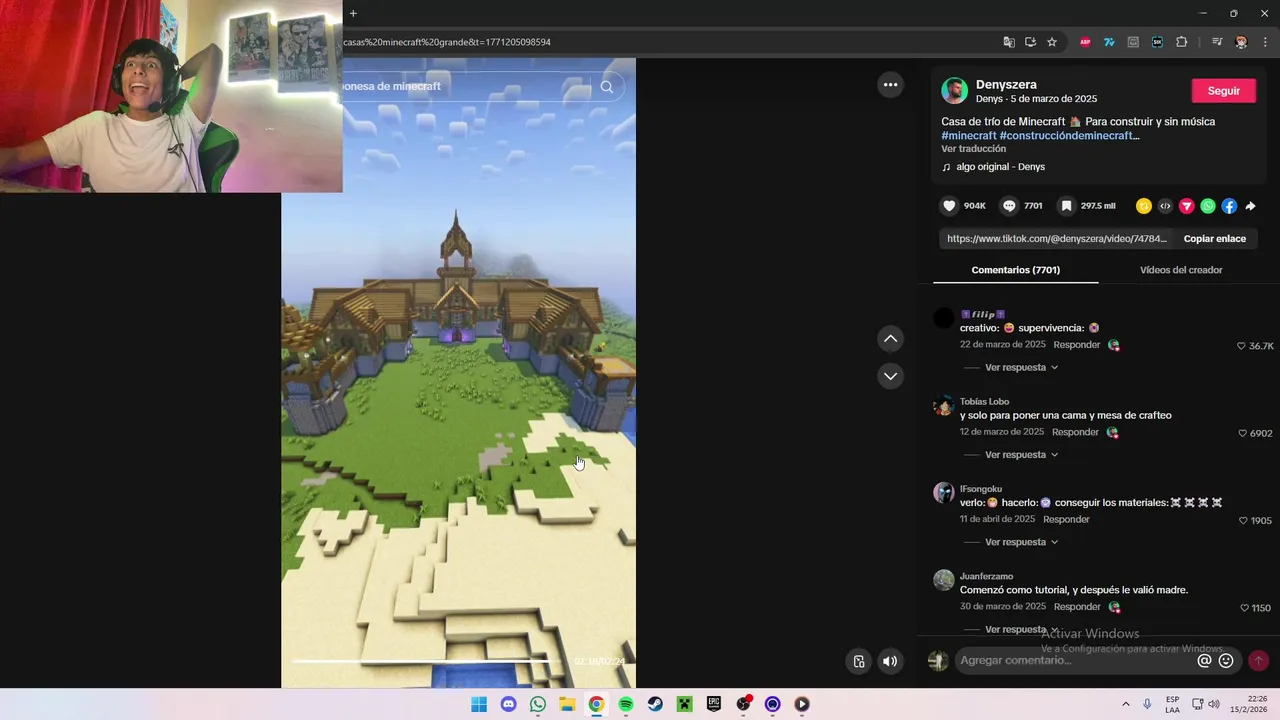
Task: Reply to IFsongoku's comment
Action: (x=1066, y=520)
